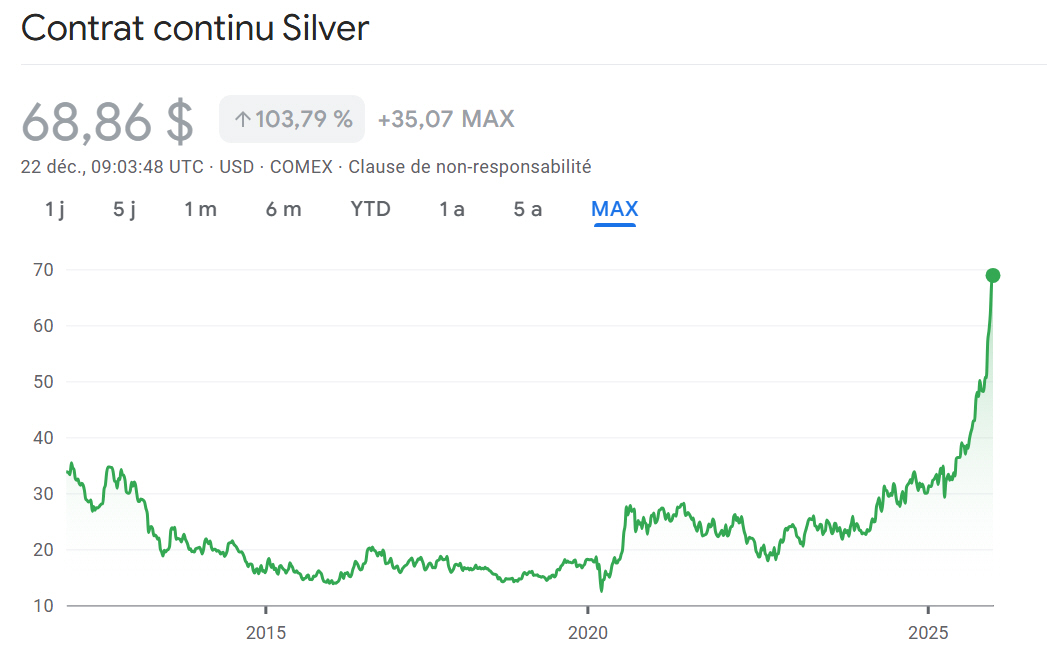This screenshot has width=1047, height=668.
Task: Open the 5 a time range
Action: tap(528, 209)
